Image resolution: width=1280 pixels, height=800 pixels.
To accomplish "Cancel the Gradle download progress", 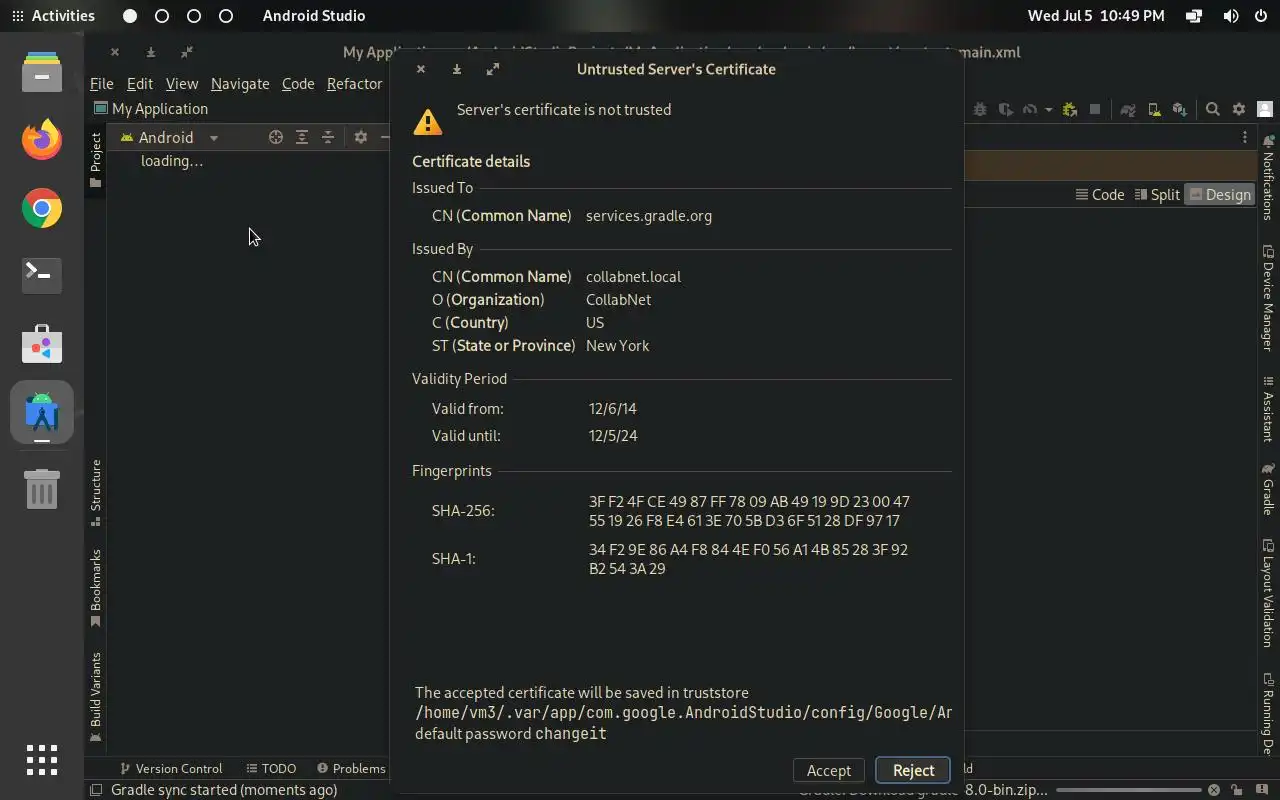I will pyautogui.click(x=1213, y=790).
